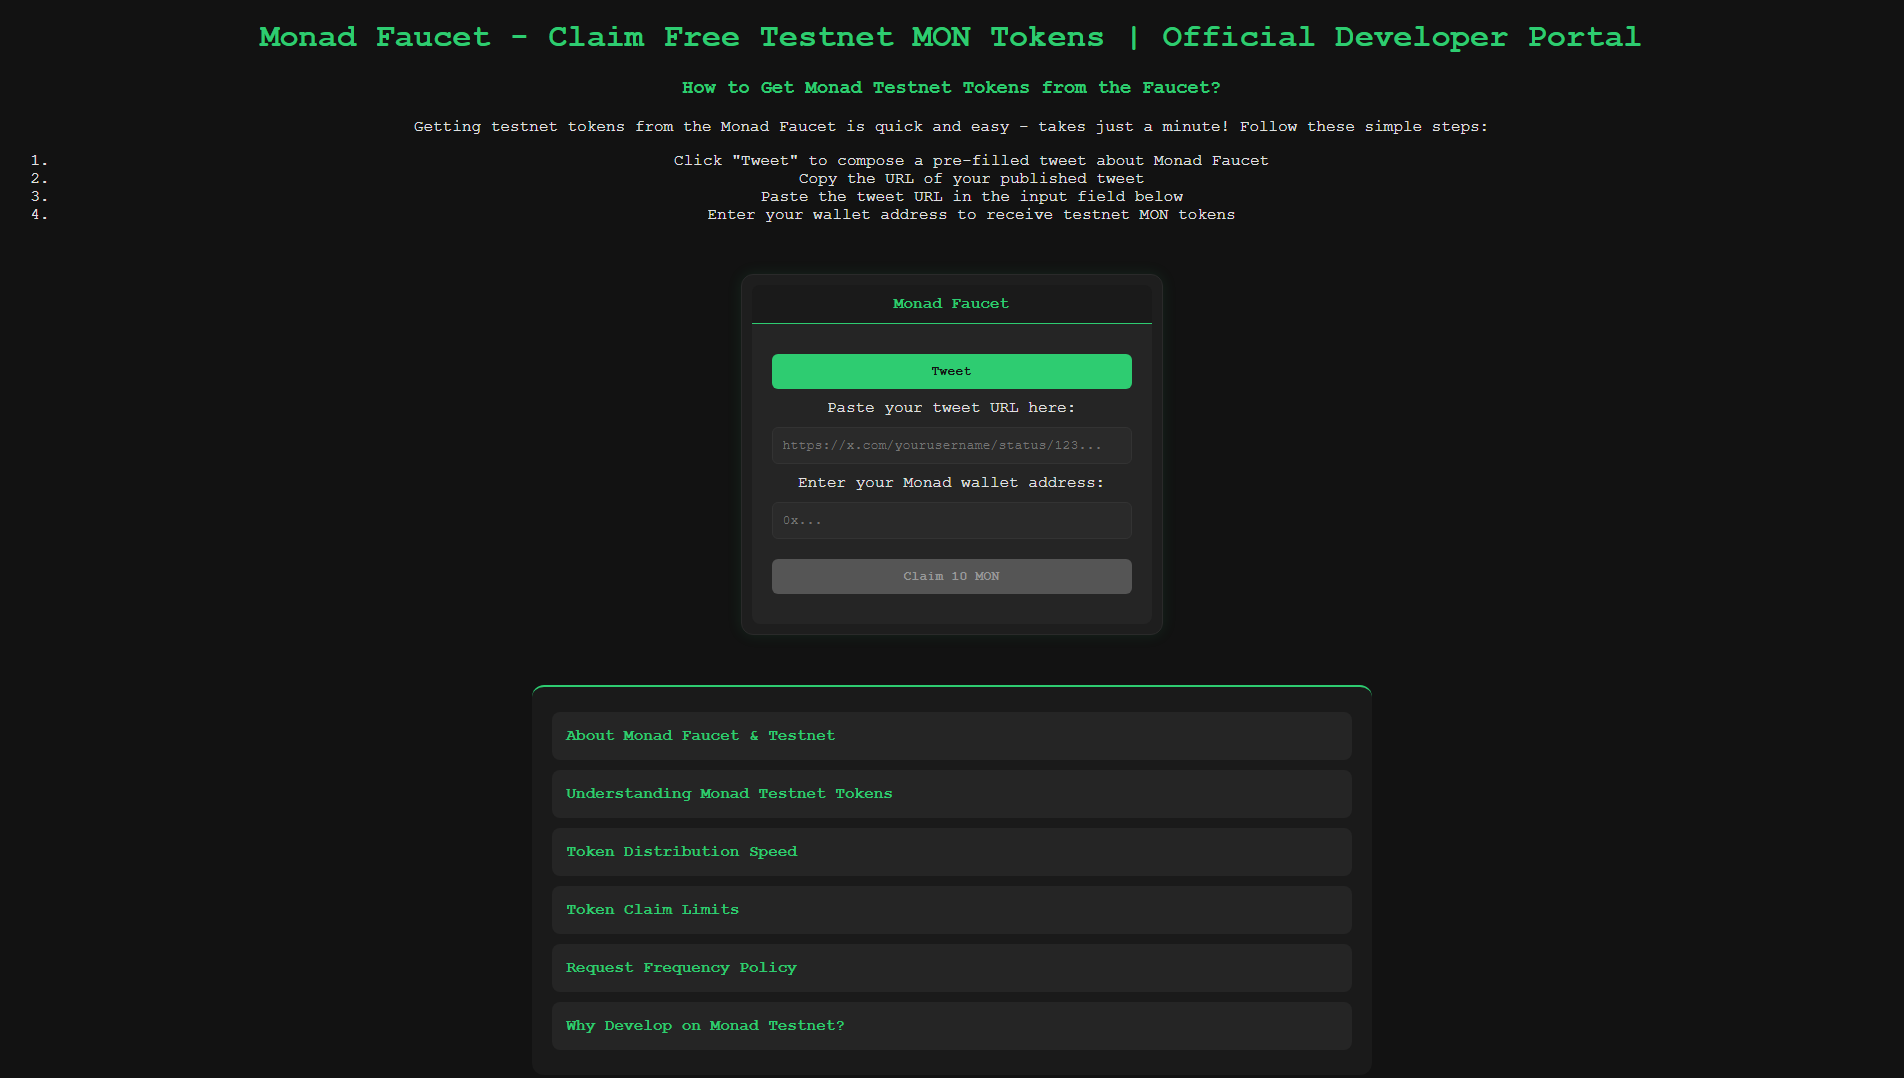Click 'Paste your tweet URL here:' label

click(951, 408)
